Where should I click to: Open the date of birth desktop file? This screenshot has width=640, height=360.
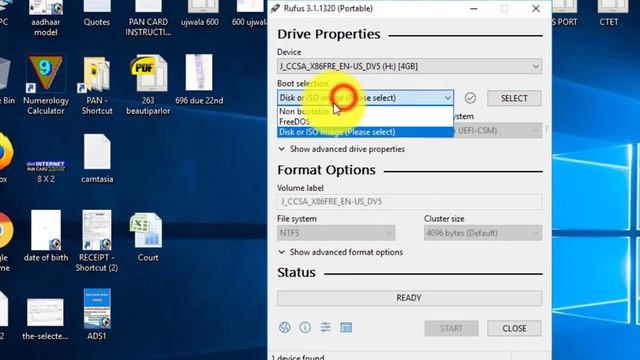click(x=46, y=236)
